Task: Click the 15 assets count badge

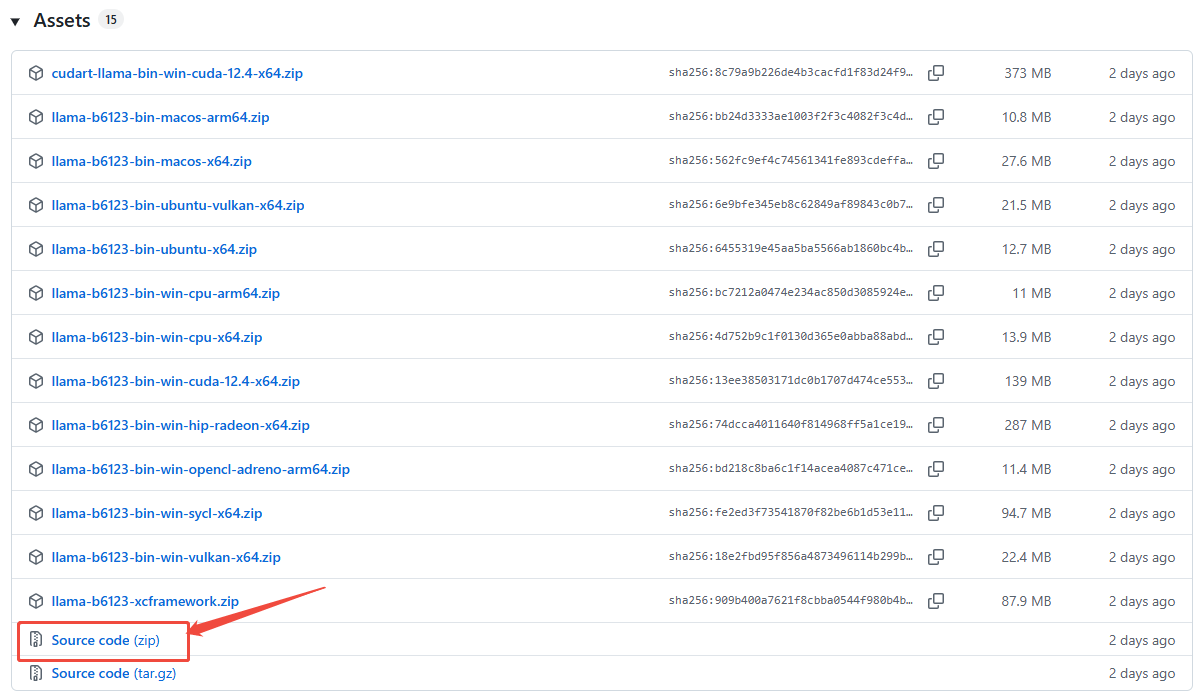Action: (111, 20)
